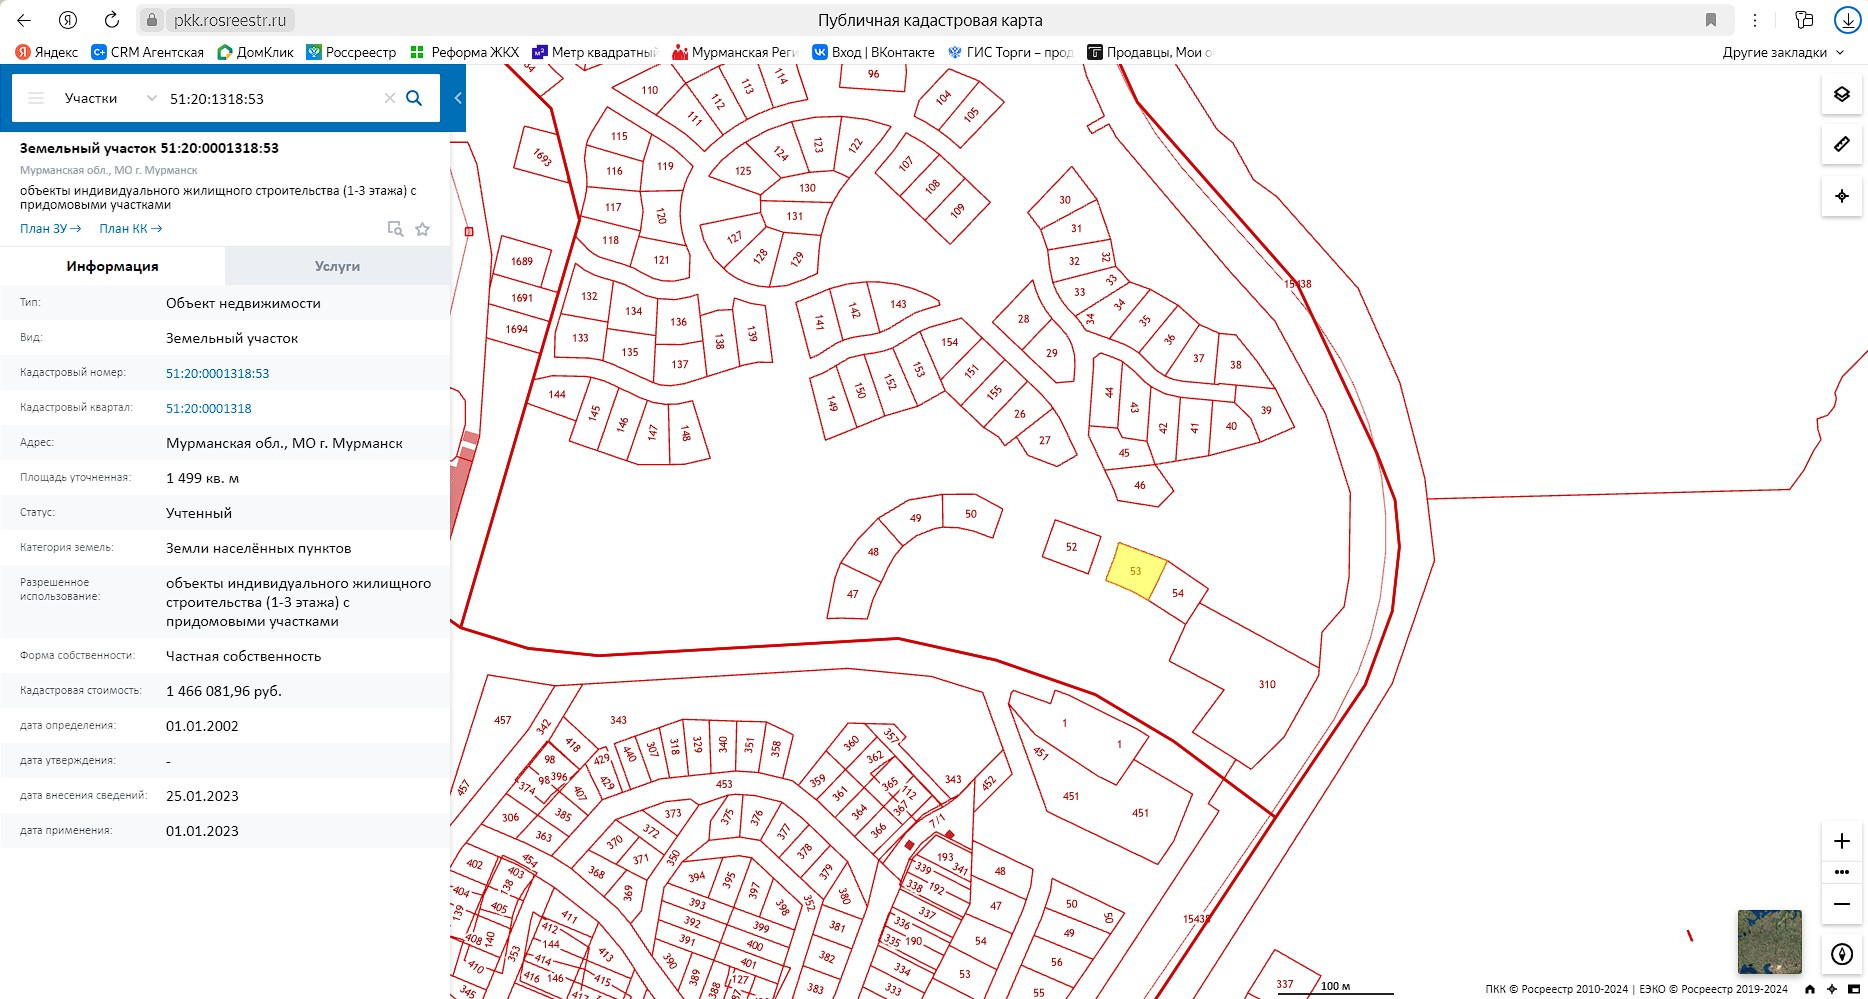Open the План ЗУ link
This screenshot has width=1868, height=999.
pos(50,229)
